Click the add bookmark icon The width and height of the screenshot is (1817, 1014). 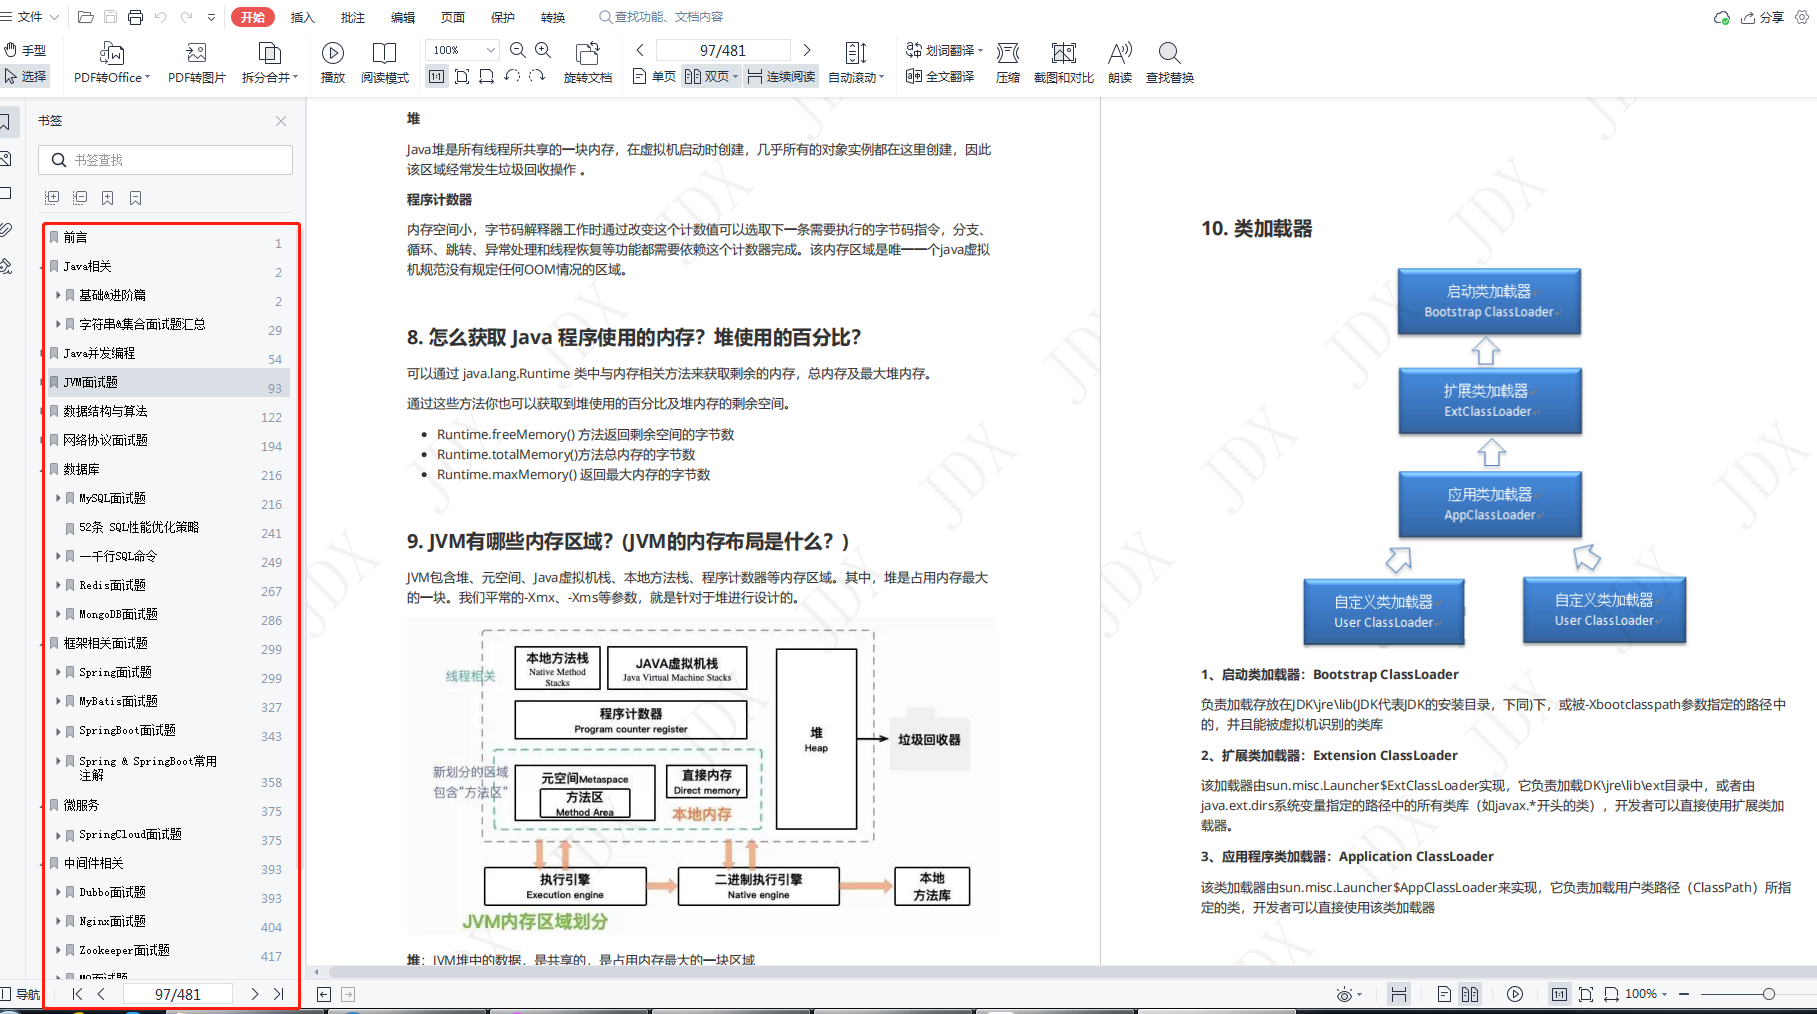[x=107, y=198]
